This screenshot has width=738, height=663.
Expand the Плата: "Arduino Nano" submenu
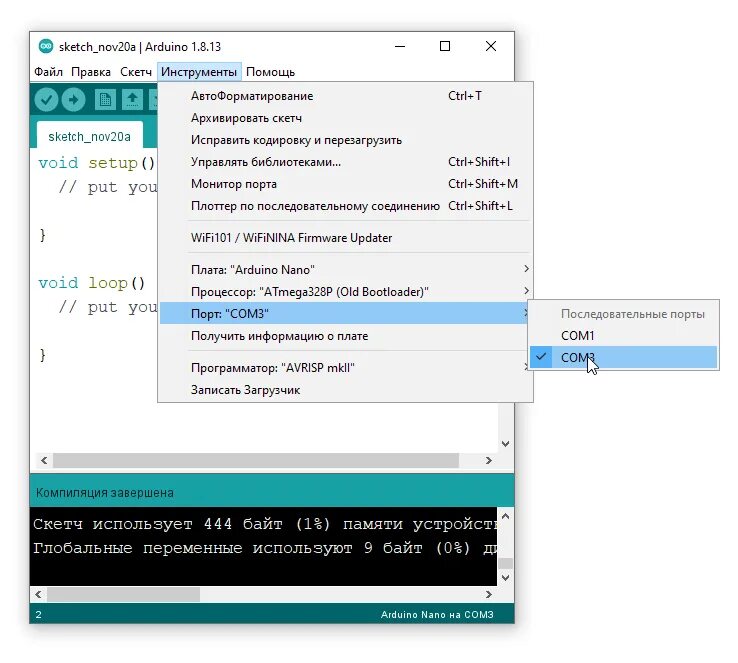(346, 270)
